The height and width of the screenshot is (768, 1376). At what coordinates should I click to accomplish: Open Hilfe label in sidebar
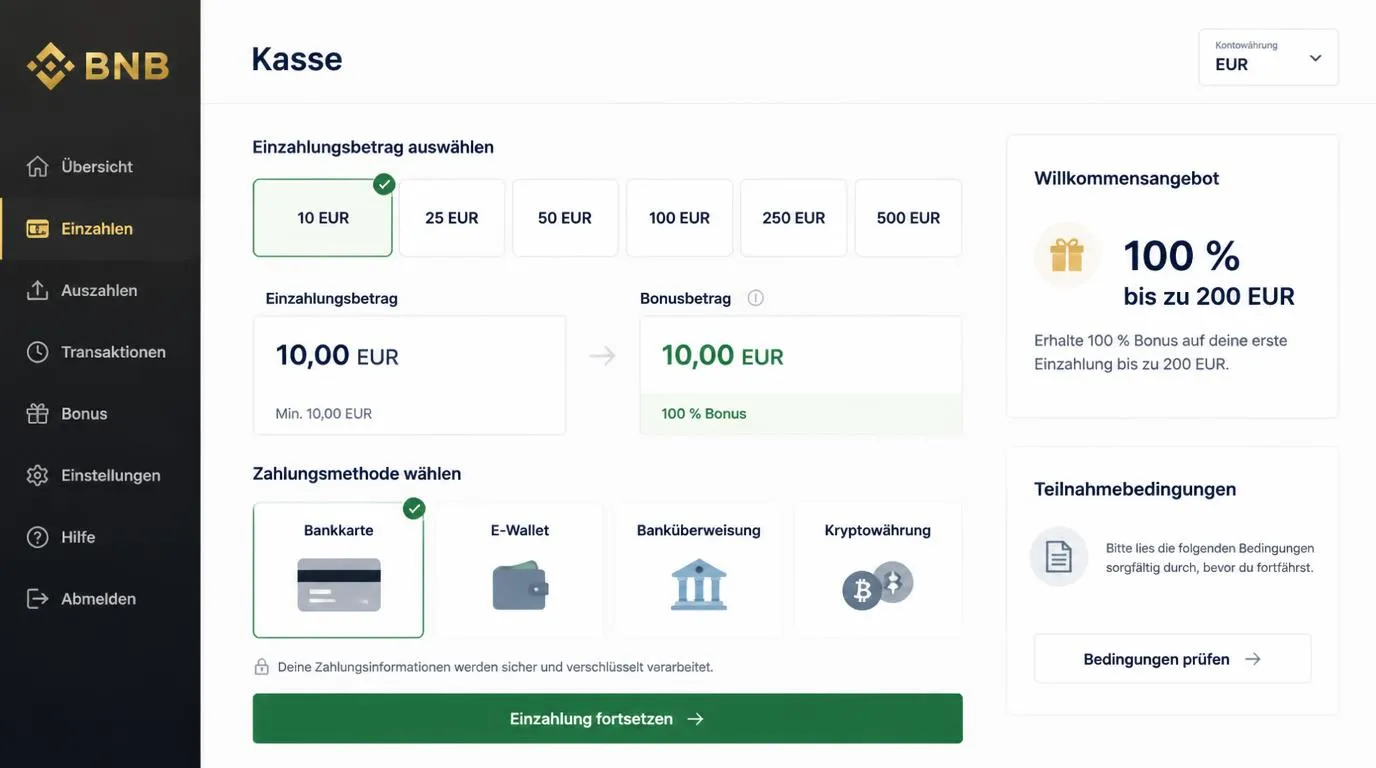[x=78, y=537]
